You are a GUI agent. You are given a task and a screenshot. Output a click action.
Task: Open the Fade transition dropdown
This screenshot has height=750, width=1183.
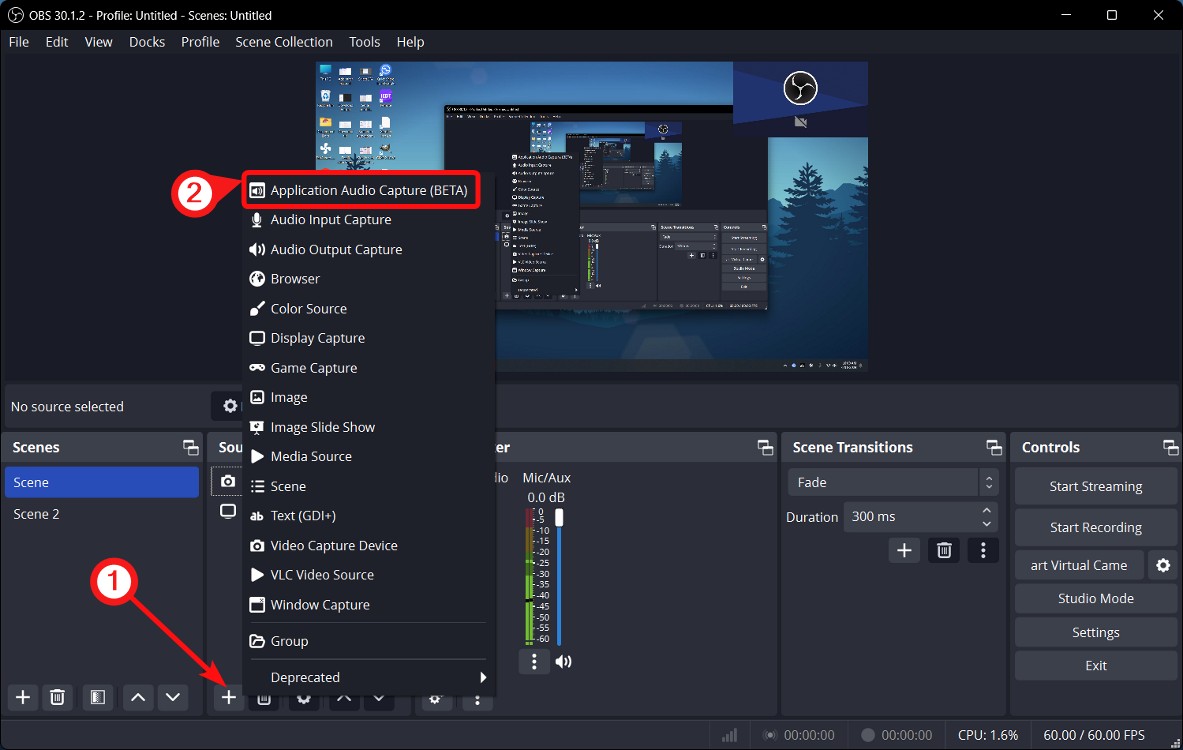click(884, 482)
